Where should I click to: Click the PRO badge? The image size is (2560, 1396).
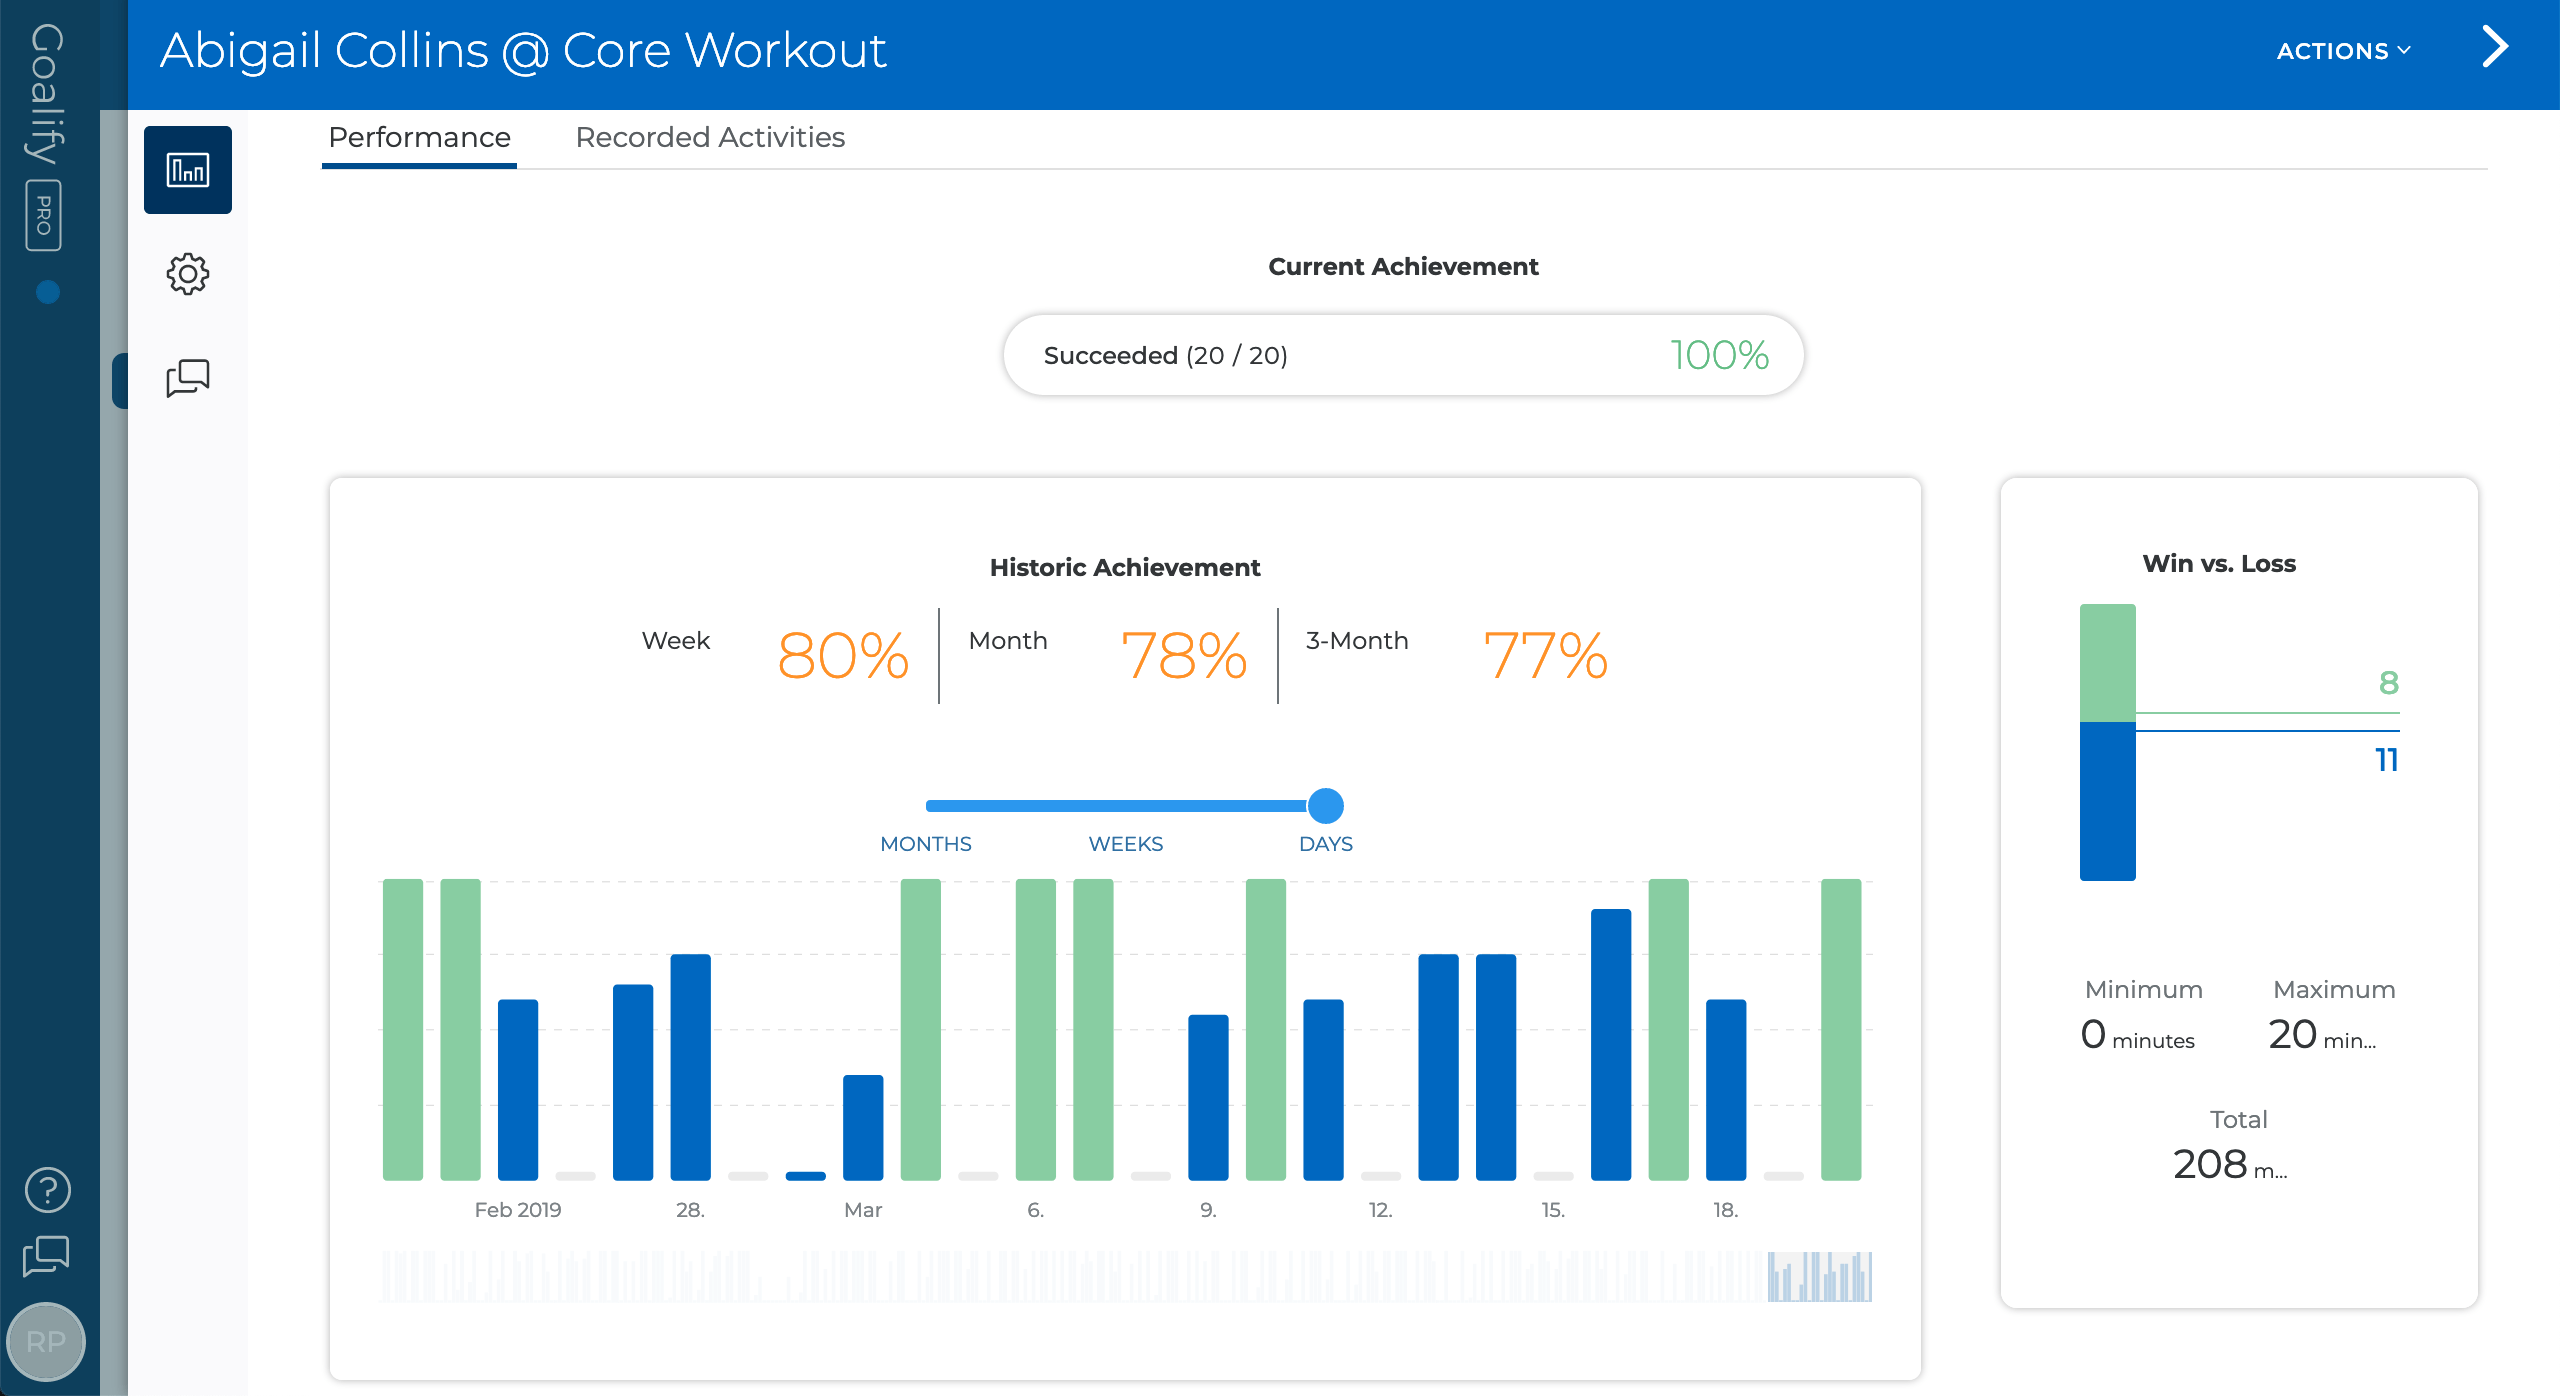(x=44, y=215)
